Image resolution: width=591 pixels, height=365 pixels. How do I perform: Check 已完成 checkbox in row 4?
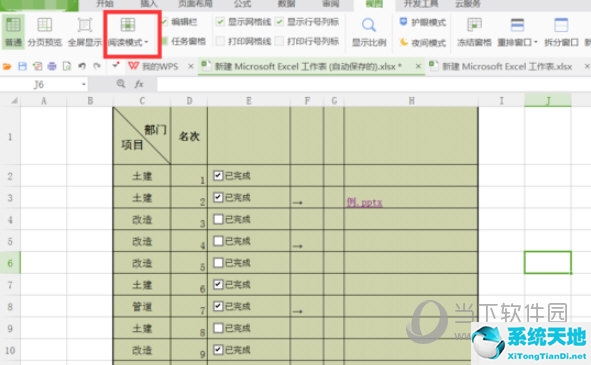pyautogui.click(x=218, y=219)
